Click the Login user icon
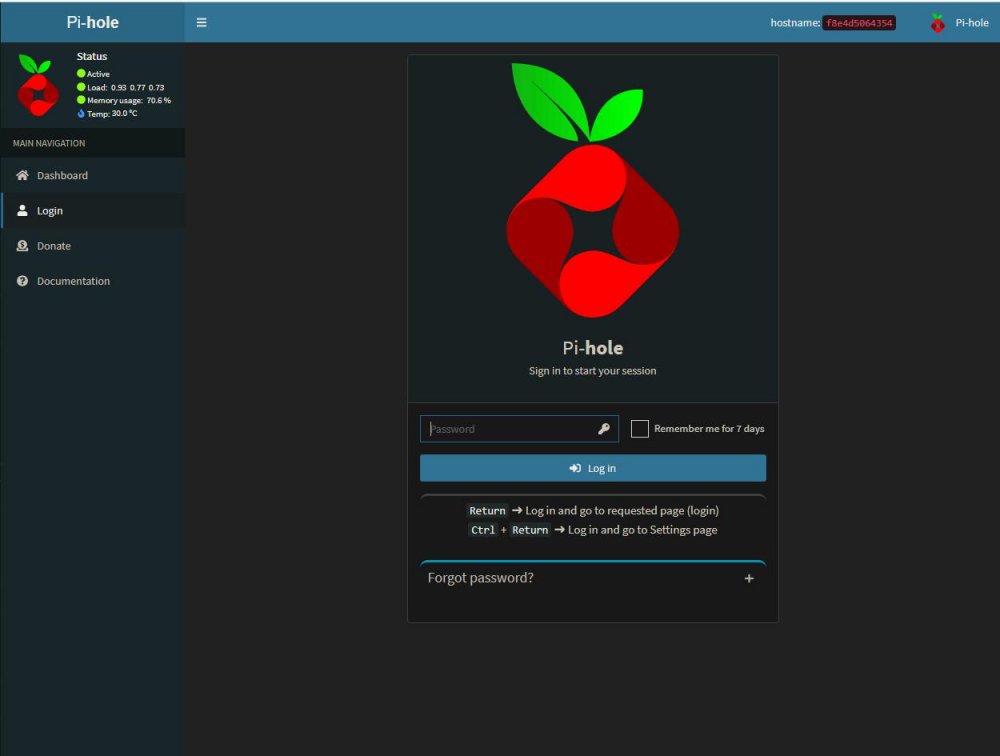1000x756 pixels. click(22, 211)
